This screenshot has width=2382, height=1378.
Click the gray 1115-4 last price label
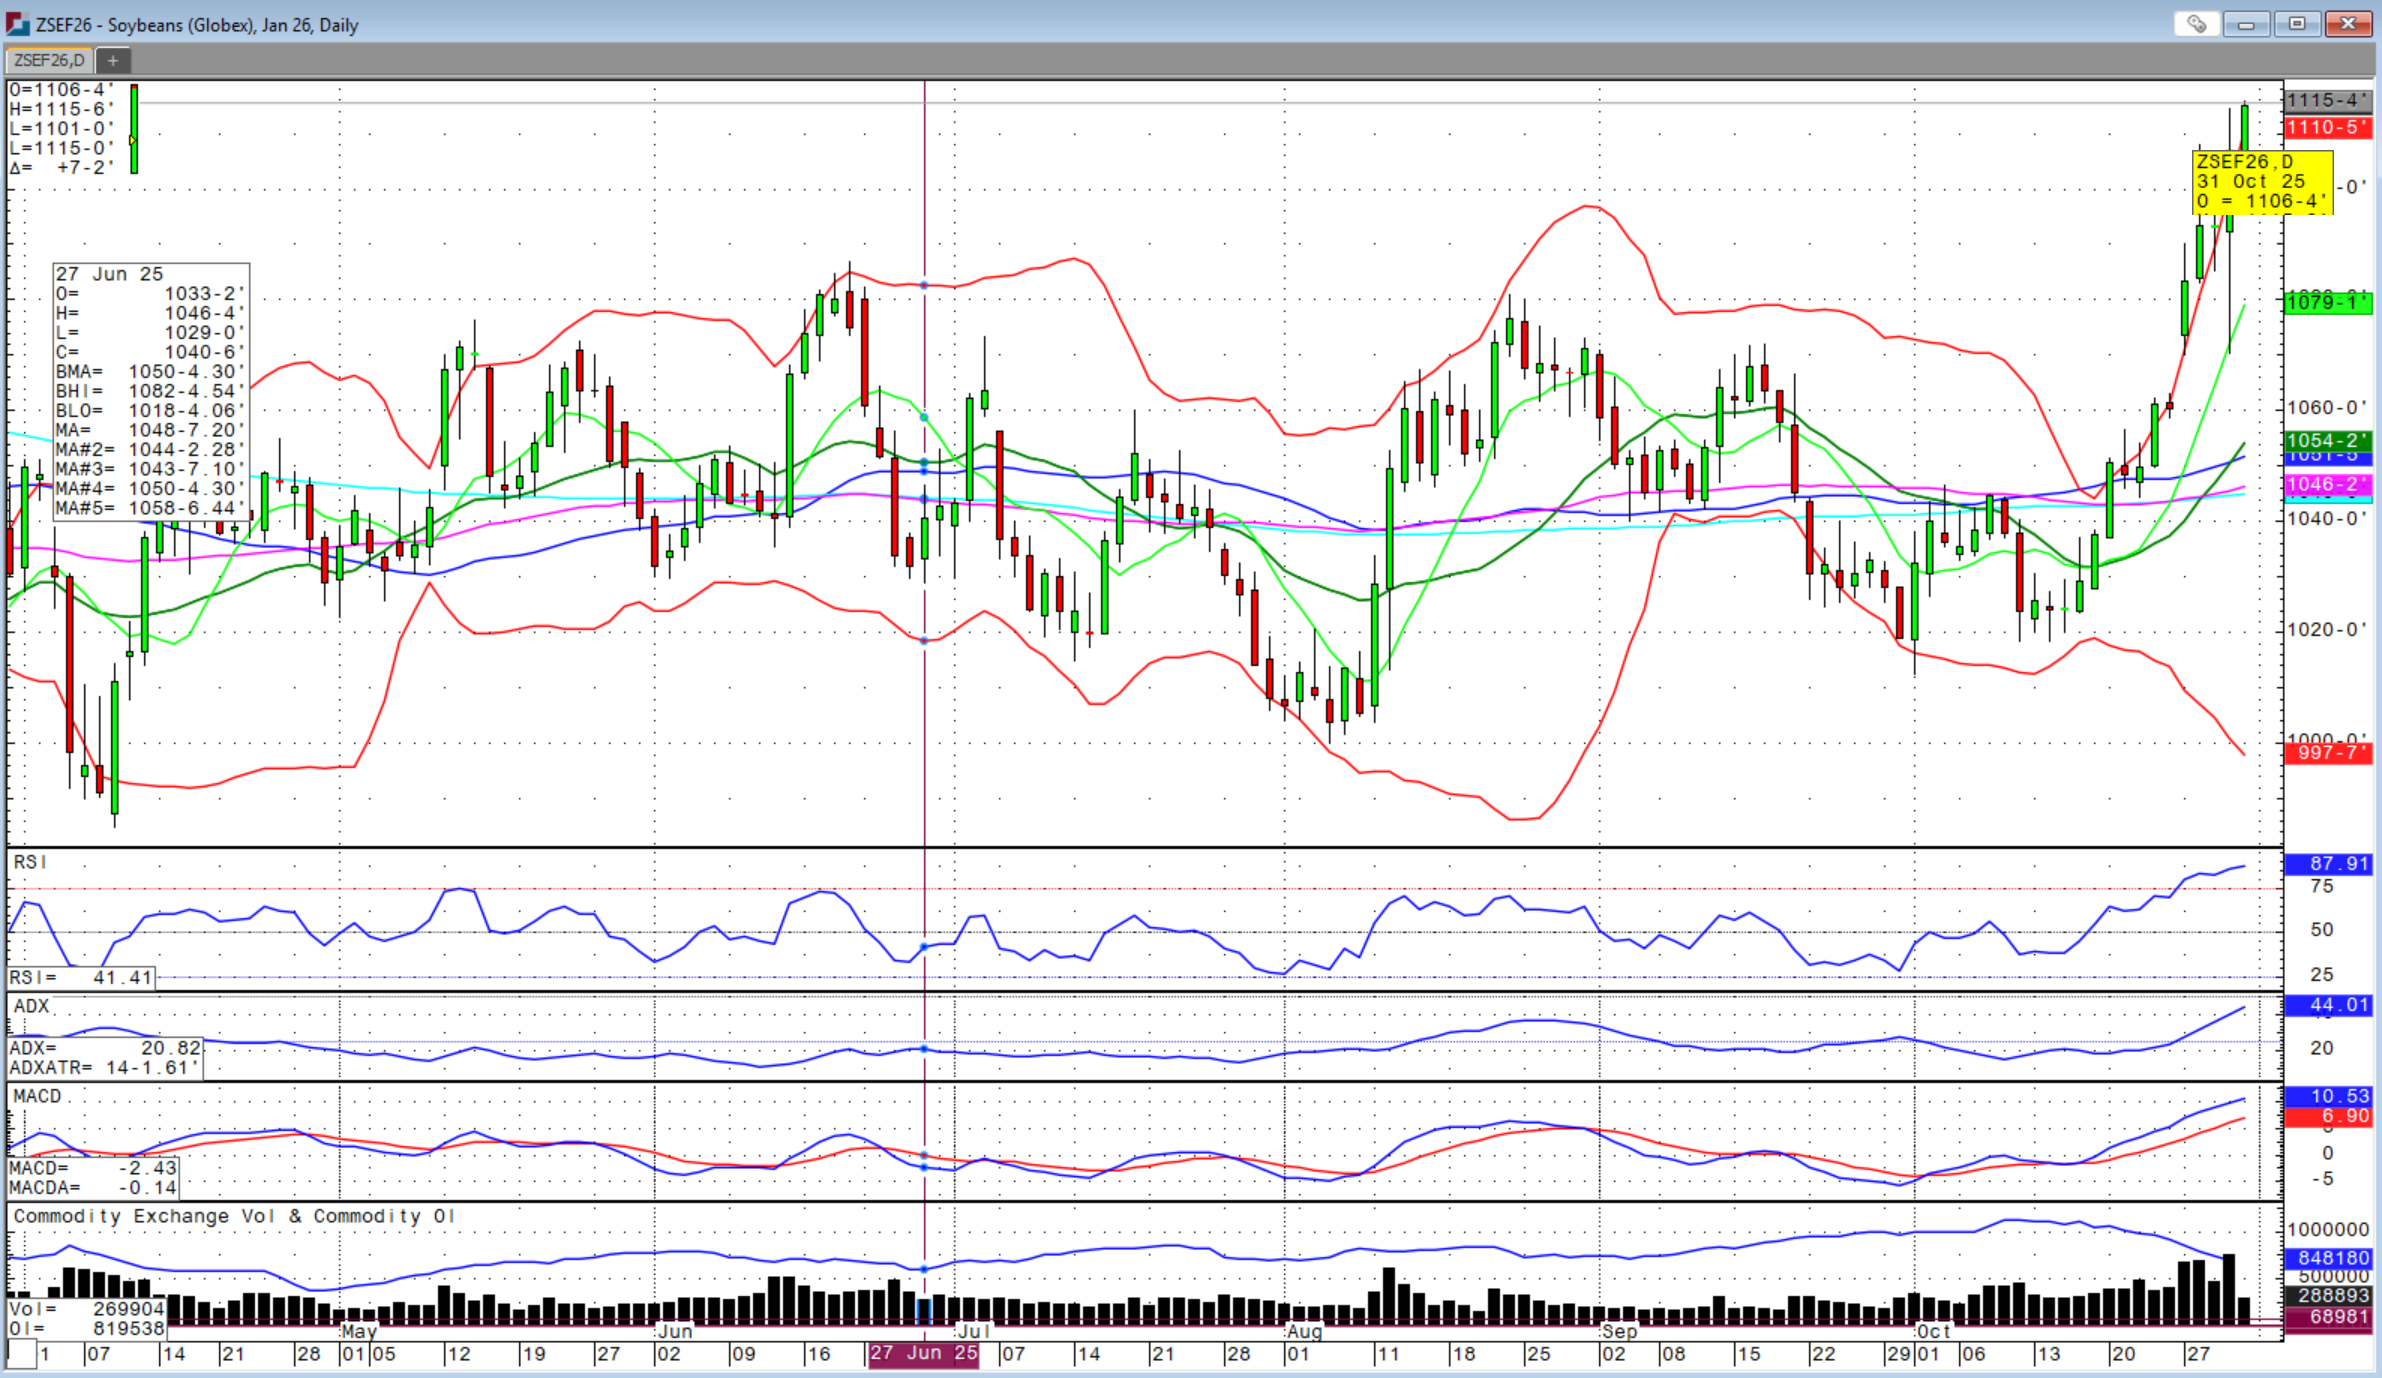[x=2327, y=100]
